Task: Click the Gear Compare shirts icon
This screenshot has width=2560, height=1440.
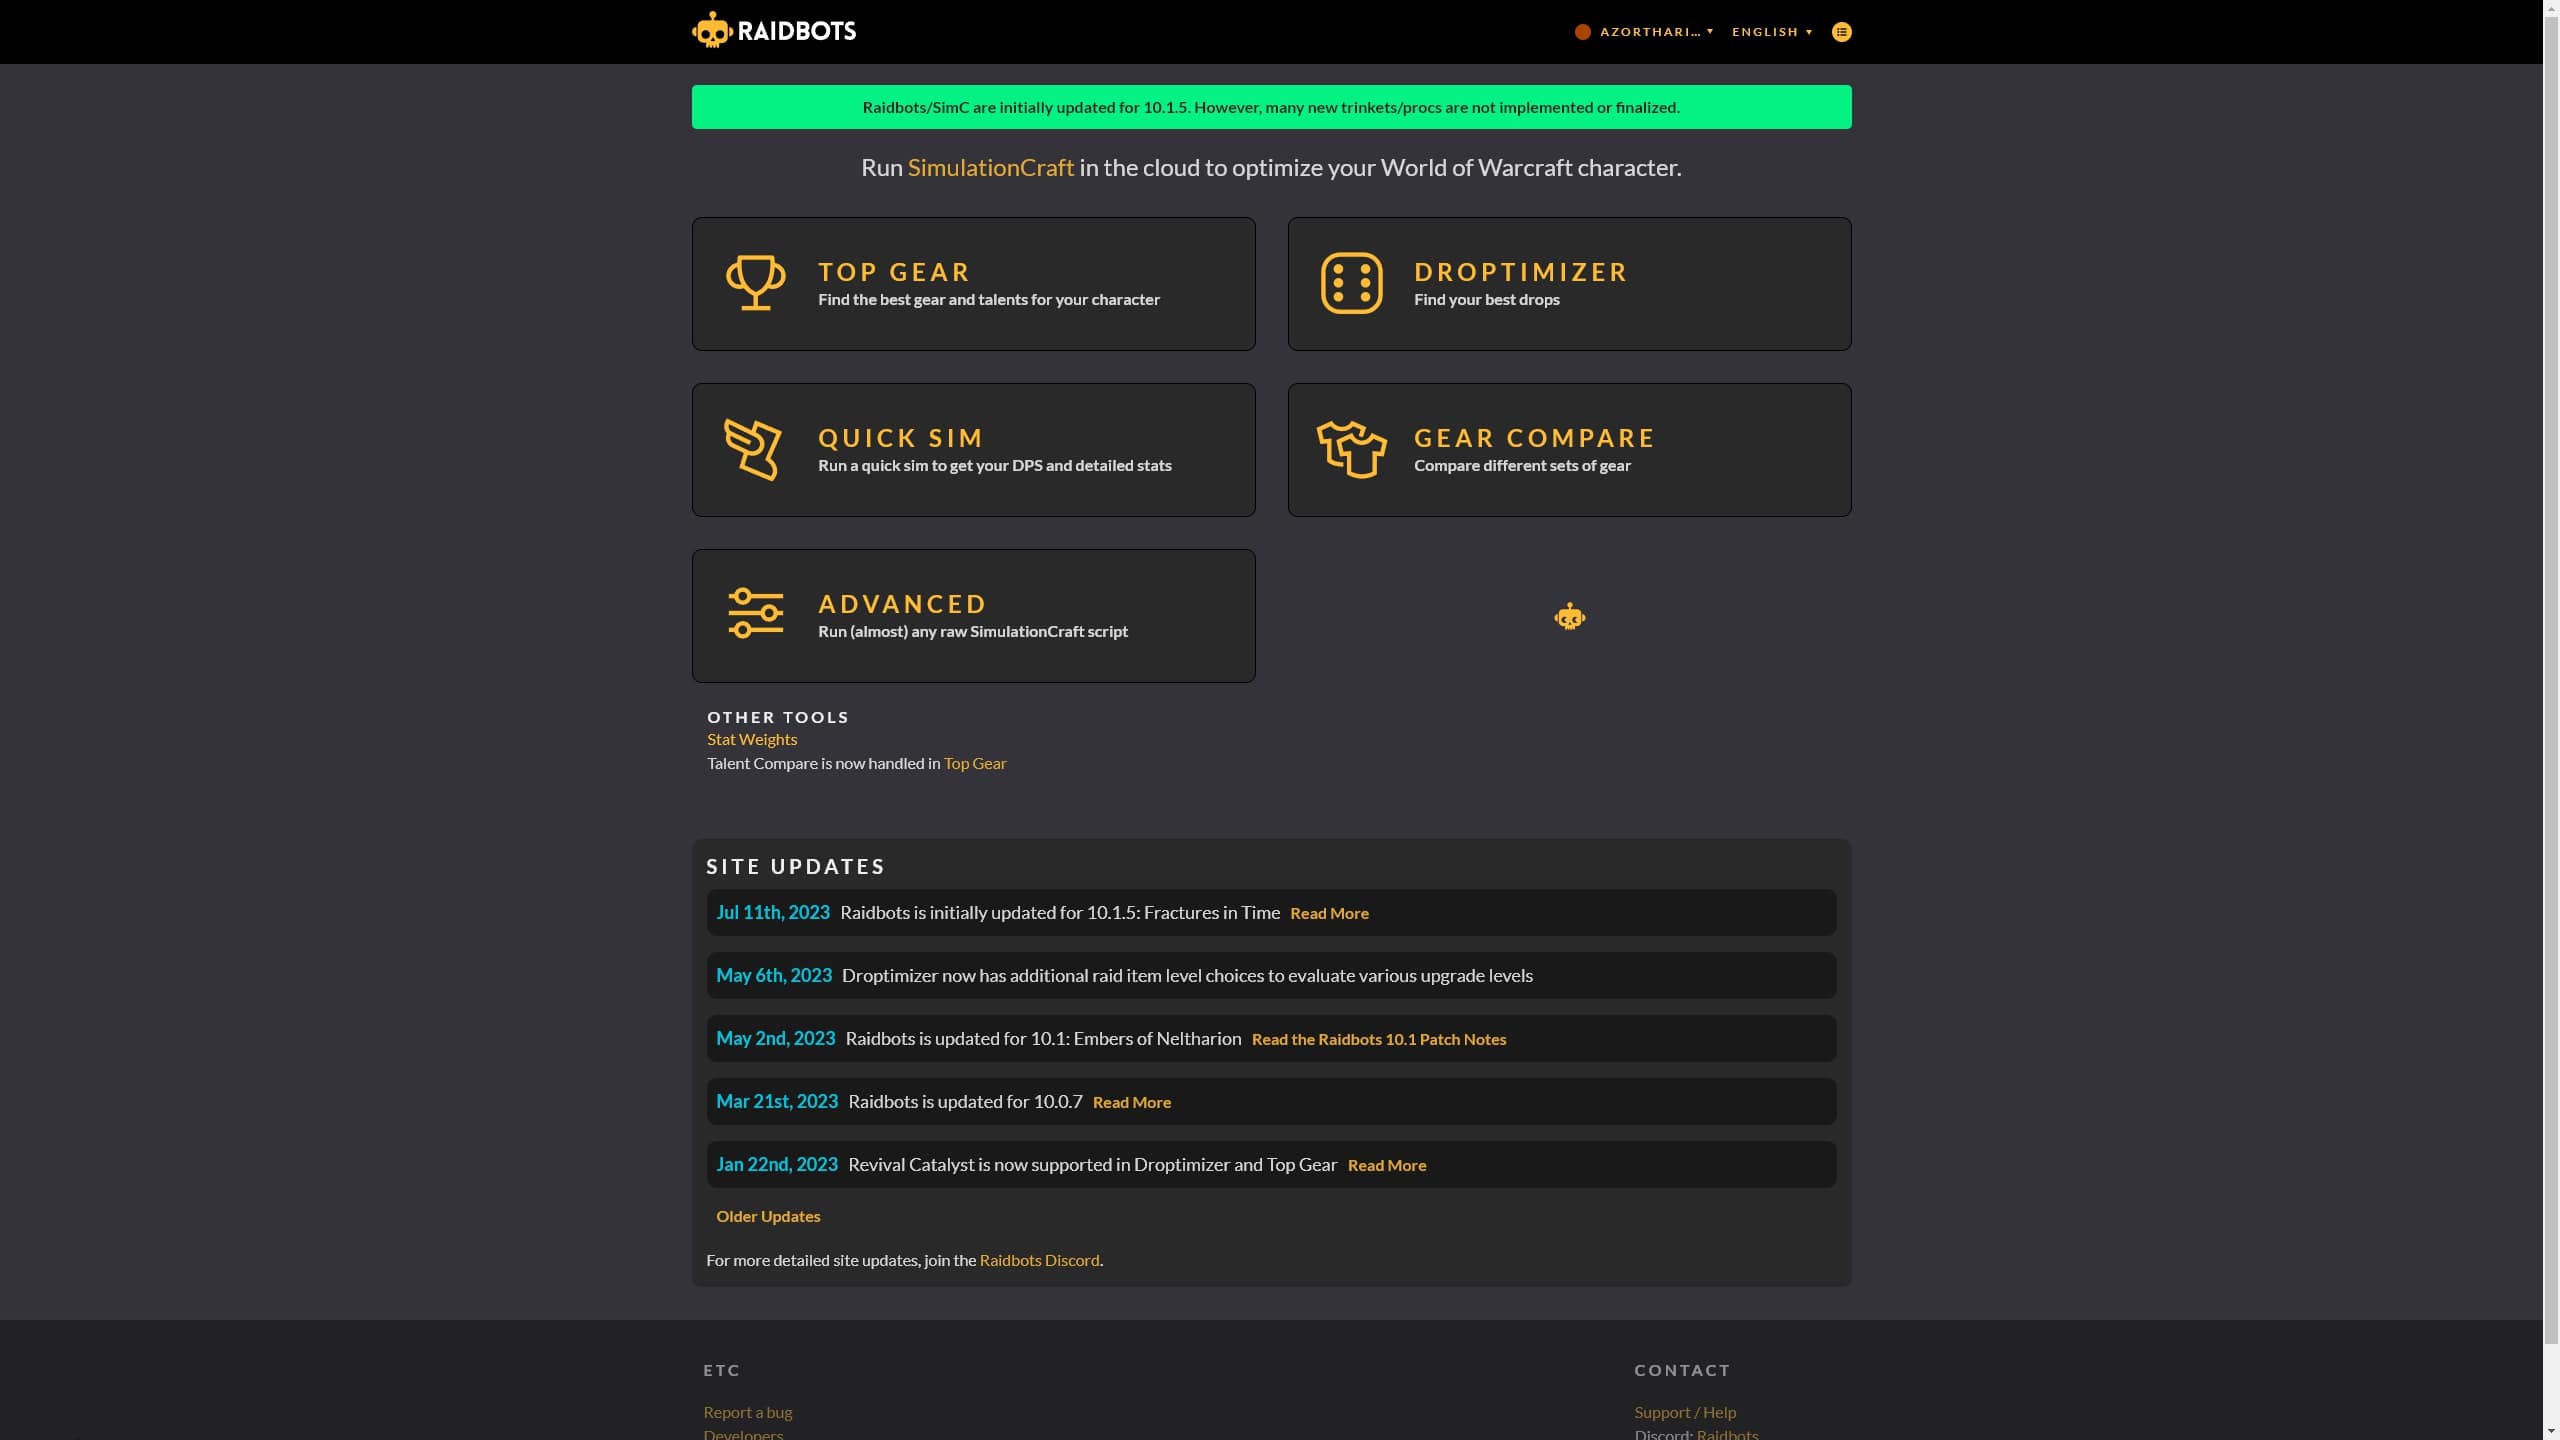Action: click(1351, 449)
